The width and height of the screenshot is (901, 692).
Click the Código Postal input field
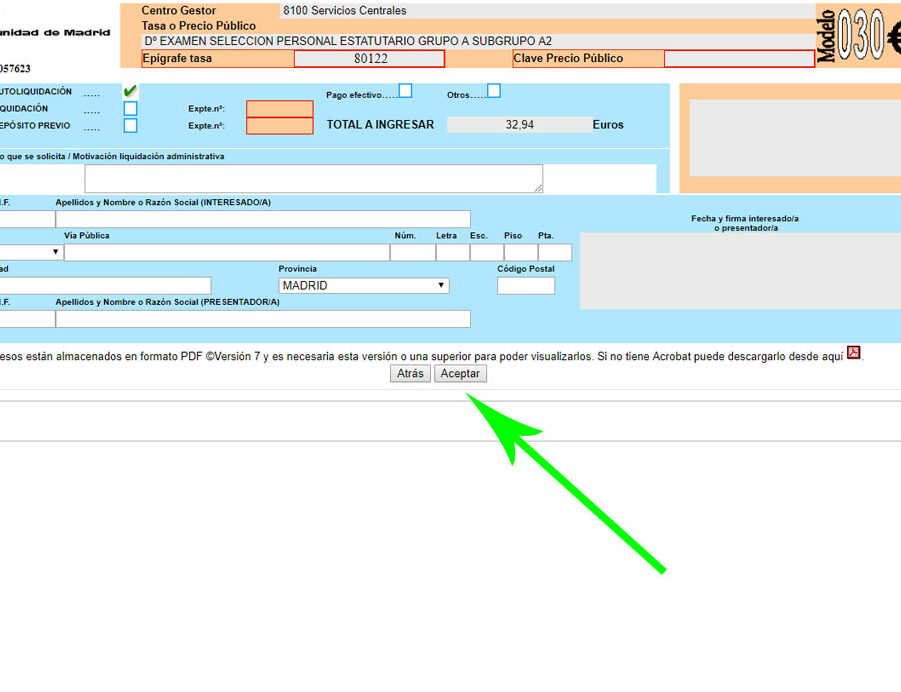click(525, 286)
